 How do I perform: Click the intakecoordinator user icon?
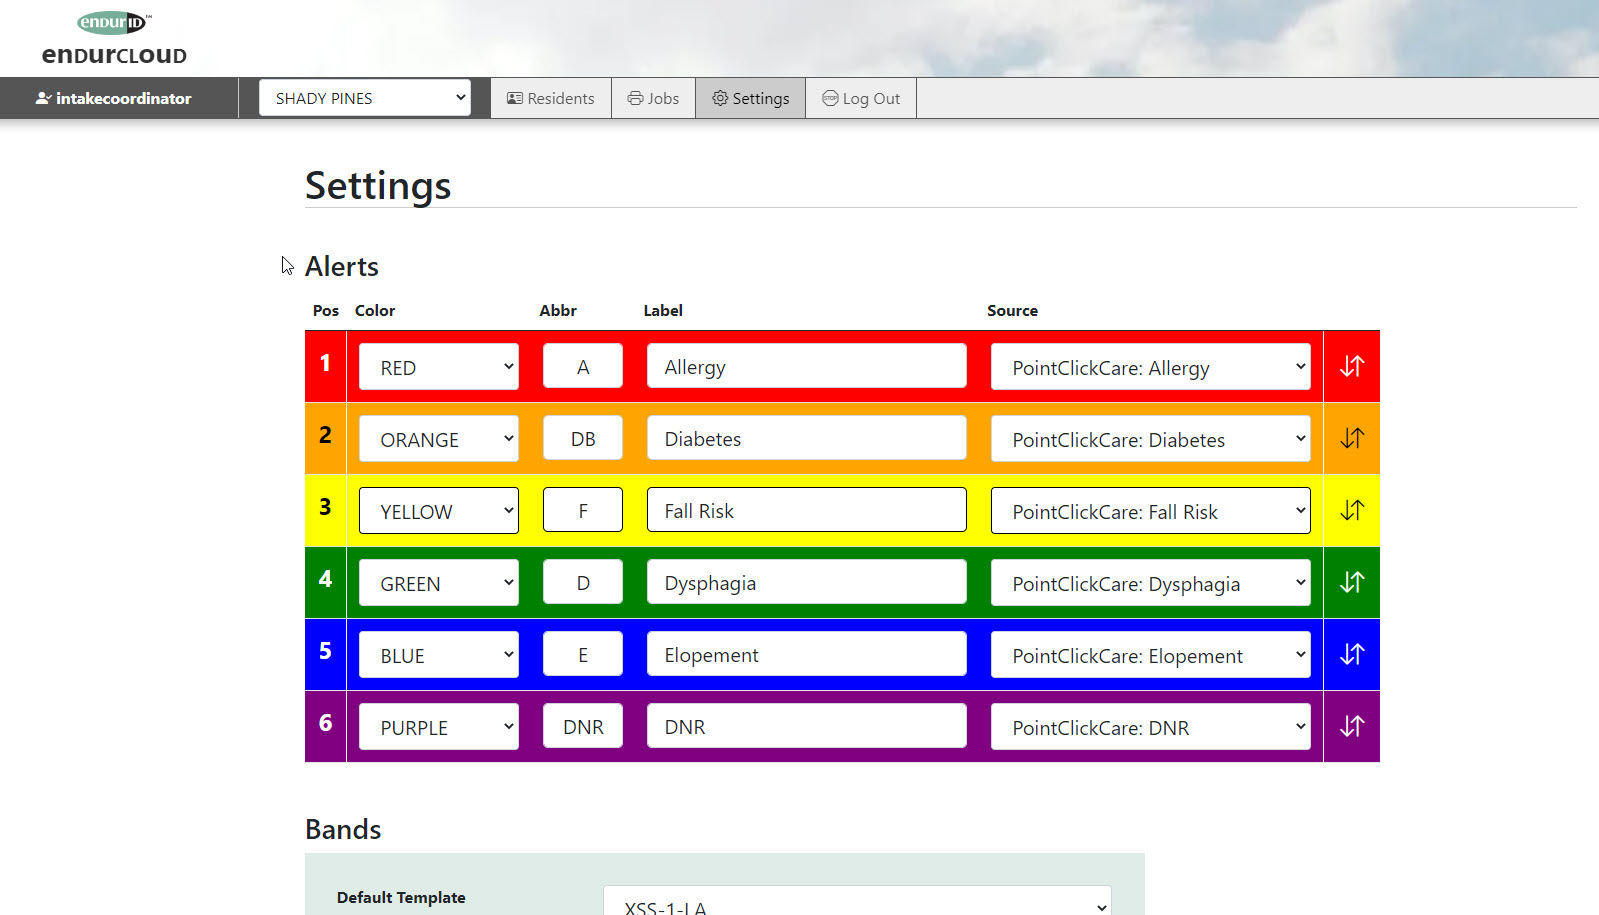(43, 98)
